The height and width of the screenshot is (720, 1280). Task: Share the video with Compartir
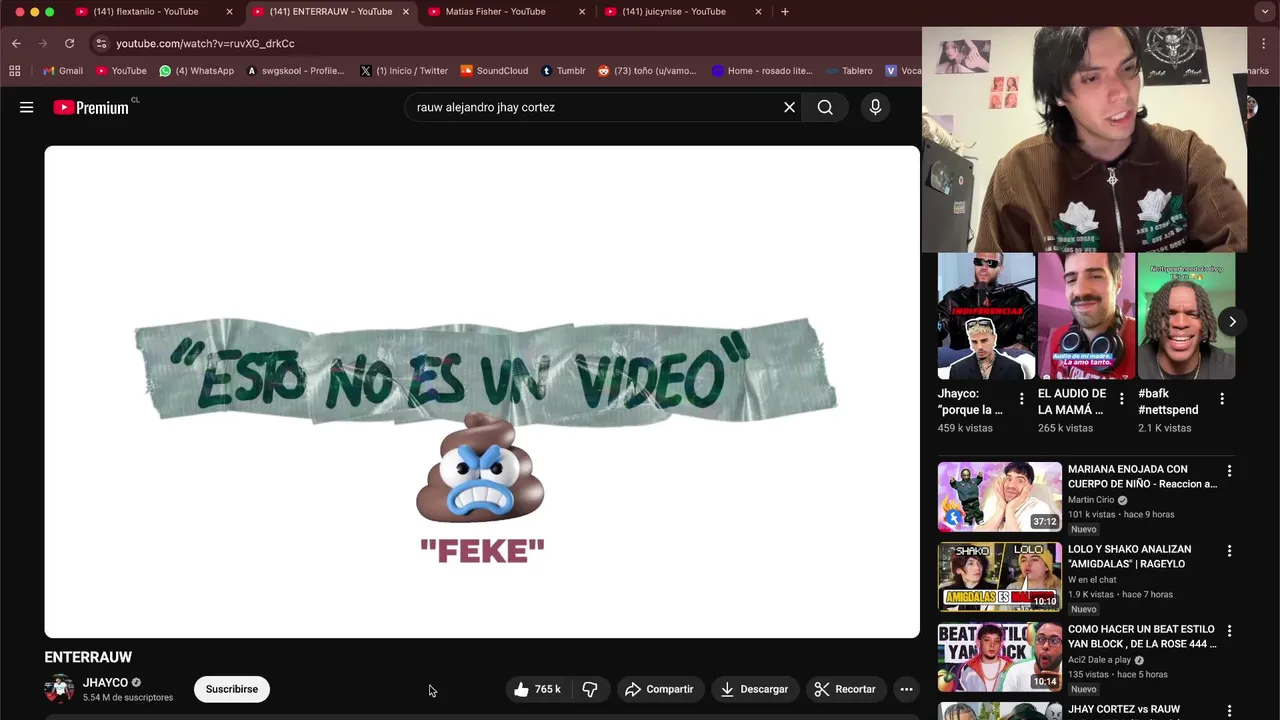[x=659, y=689]
